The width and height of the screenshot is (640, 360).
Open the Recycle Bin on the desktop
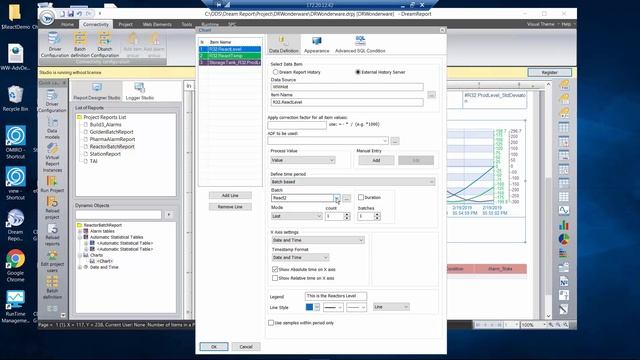(16, 98)
